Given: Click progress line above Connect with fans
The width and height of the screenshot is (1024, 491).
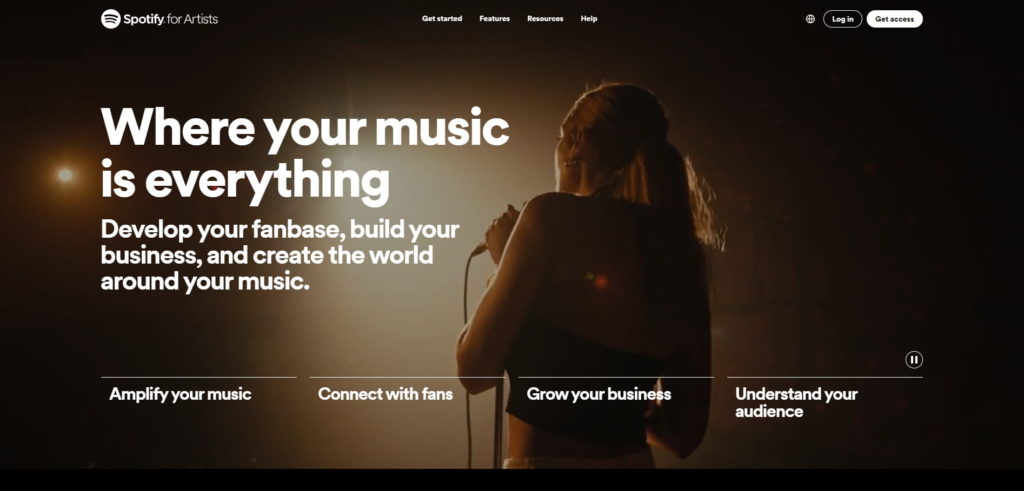Looking at the screenshot, I should tap(407, 377).
